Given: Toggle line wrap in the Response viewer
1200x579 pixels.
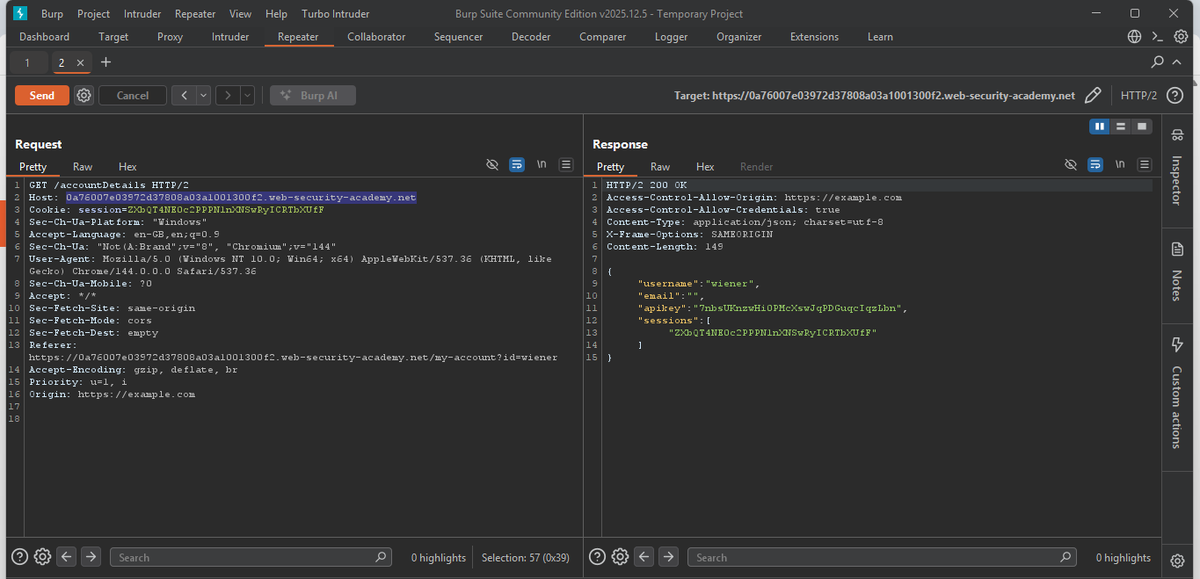Looking at the screenshot, I should tap(1096, 165).
